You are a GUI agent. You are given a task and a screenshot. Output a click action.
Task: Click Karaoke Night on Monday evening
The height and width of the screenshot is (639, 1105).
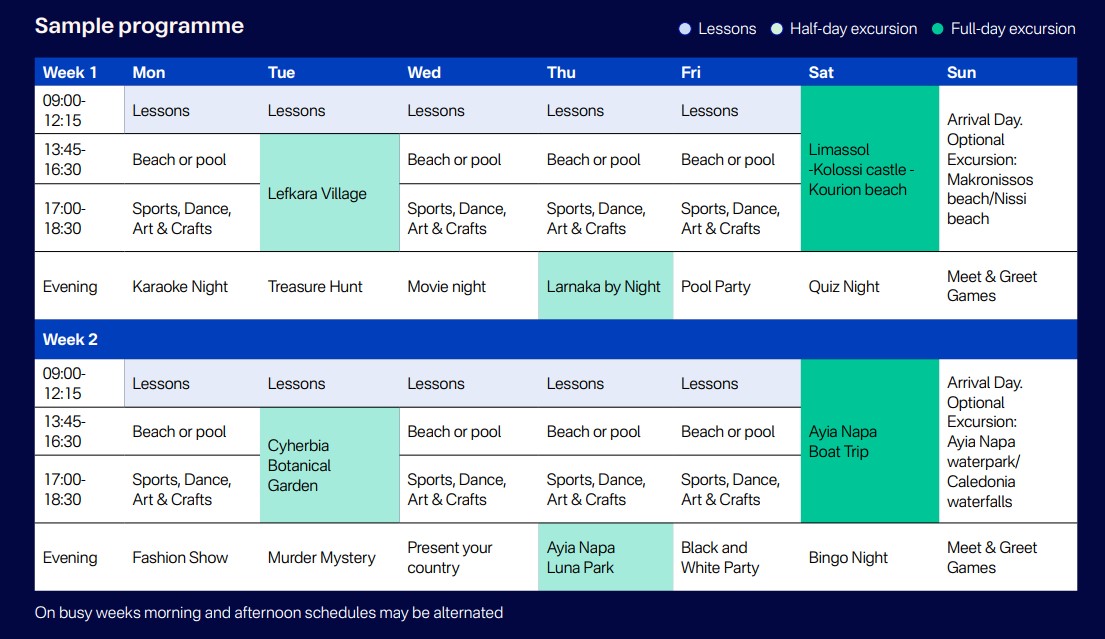point(180,287)
